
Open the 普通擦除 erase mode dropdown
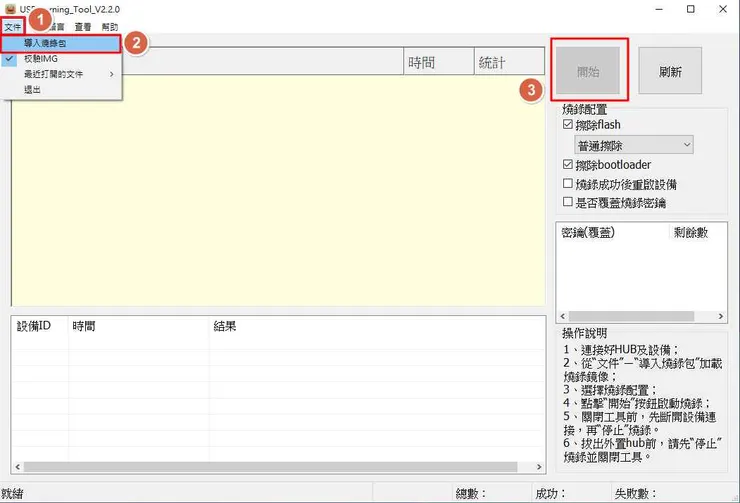(634, 145)
